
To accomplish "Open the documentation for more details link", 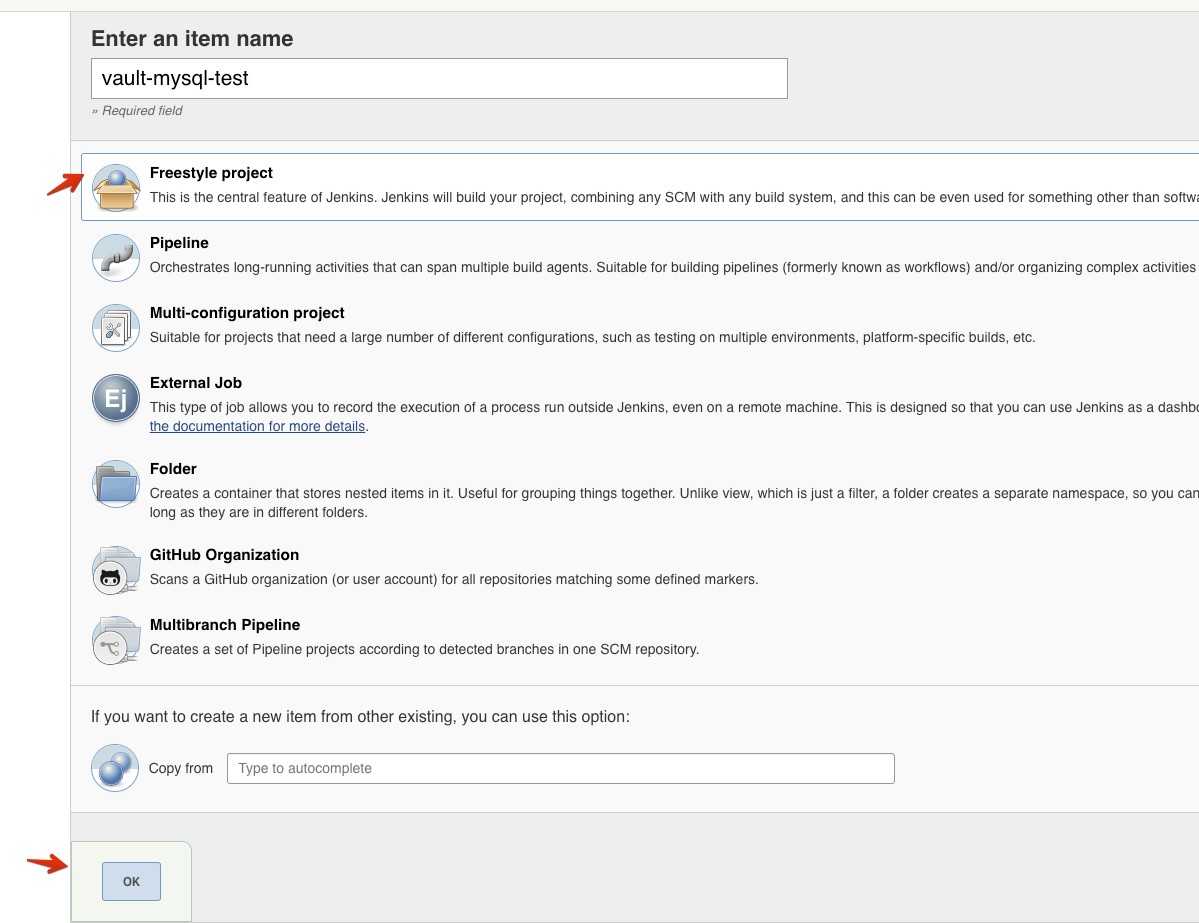I will click(258, 426).
